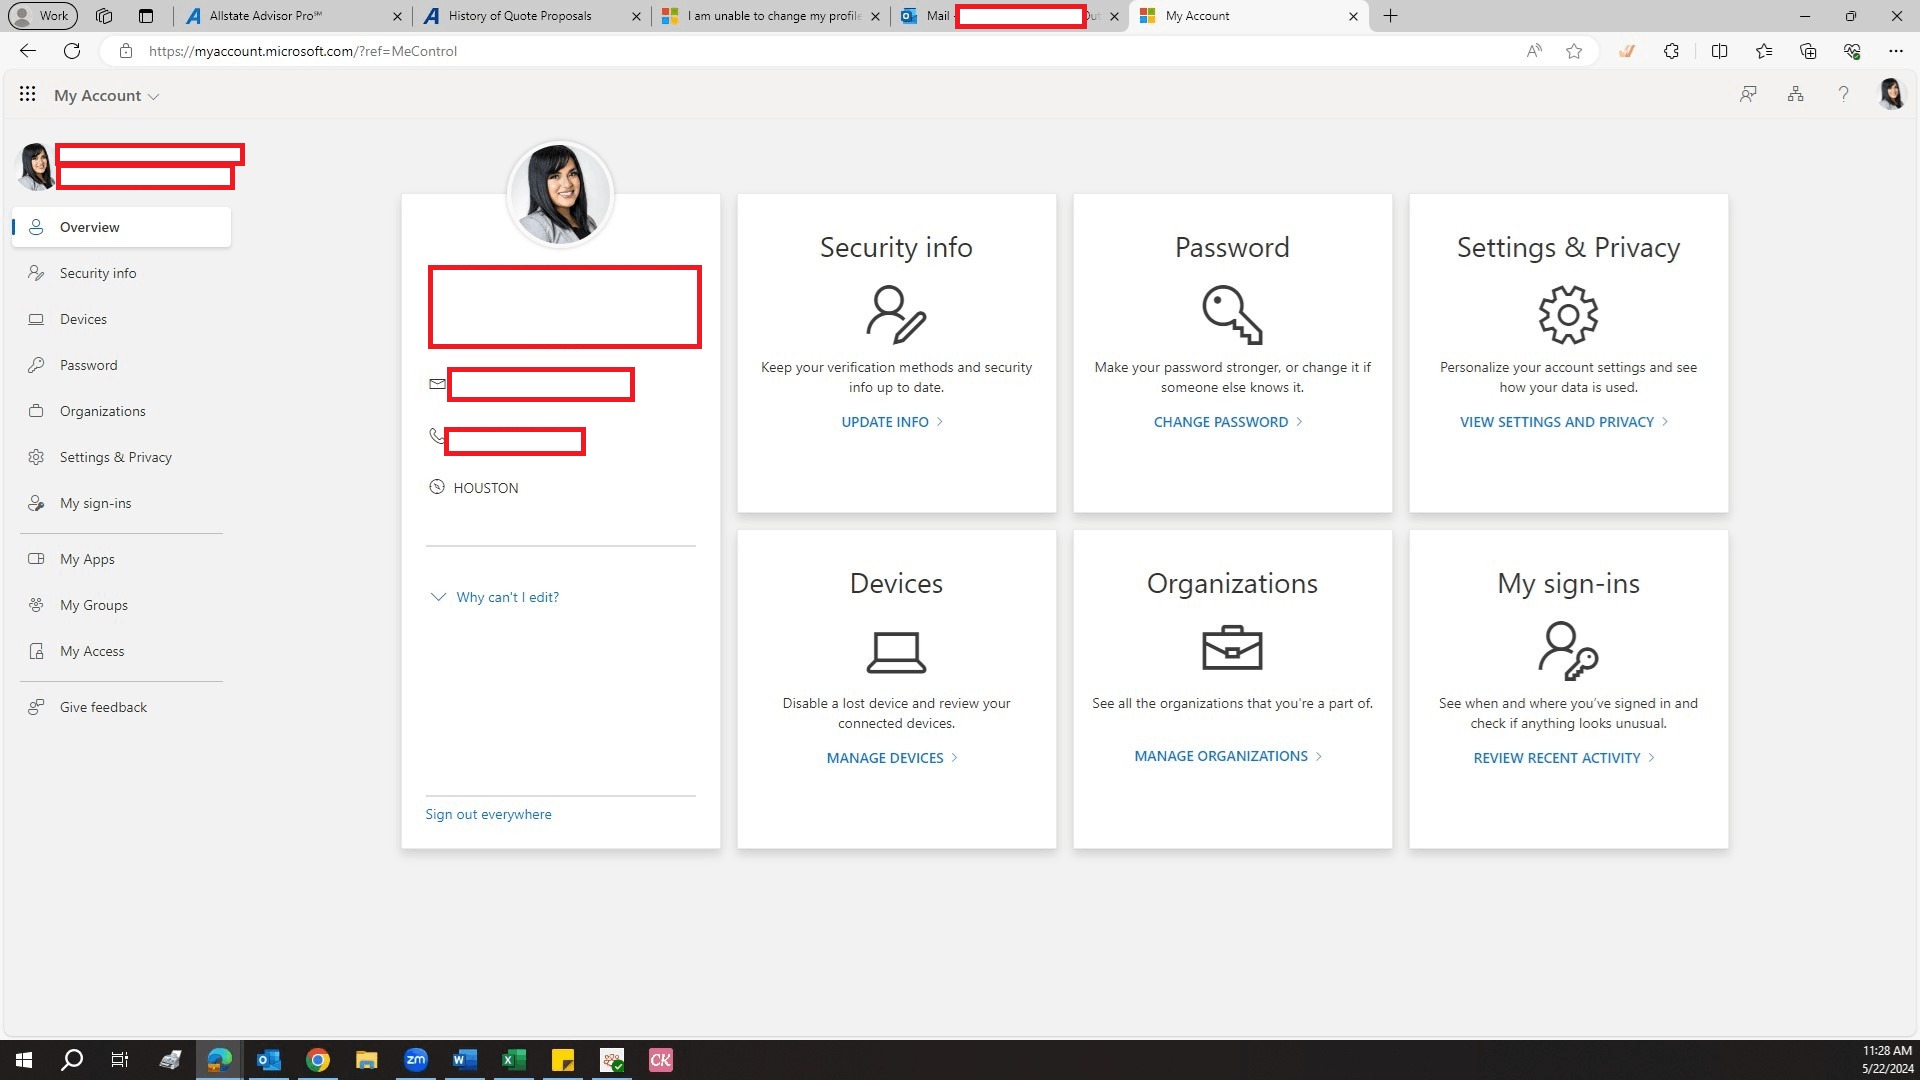Toggle split screen in browser toolbar
The image size is (1920, 1080).
coord(1720,51)
